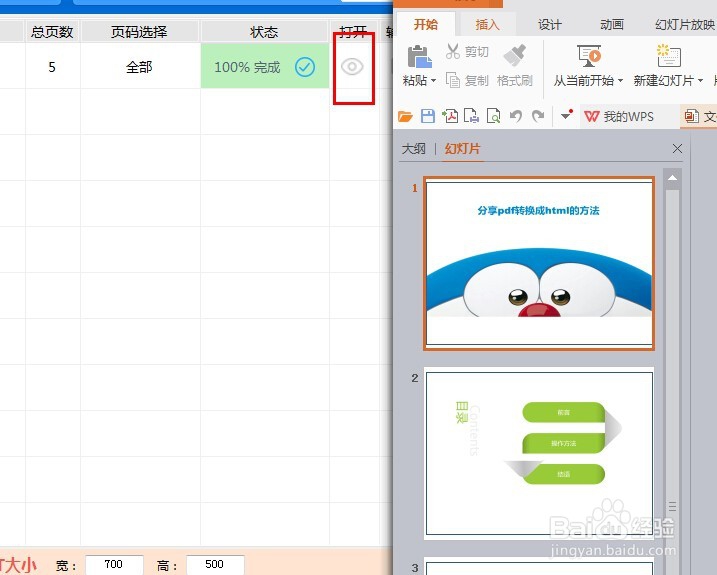Open the 设计 ribbon tab
This screenshot has width=717, height=575.
coord(550,24)
